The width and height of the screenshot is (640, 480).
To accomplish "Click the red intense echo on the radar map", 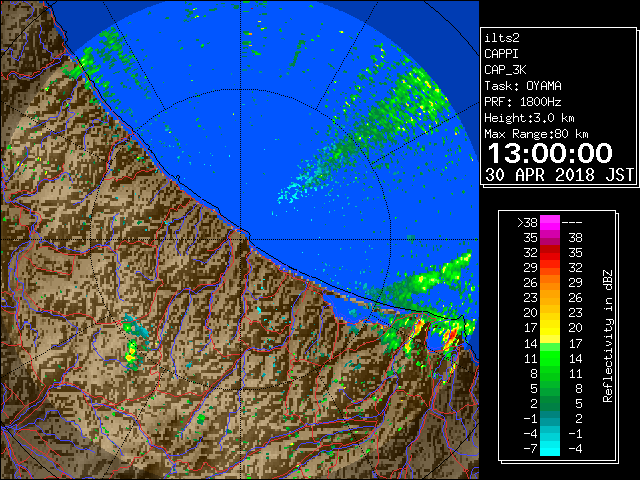I will (451, 336).
